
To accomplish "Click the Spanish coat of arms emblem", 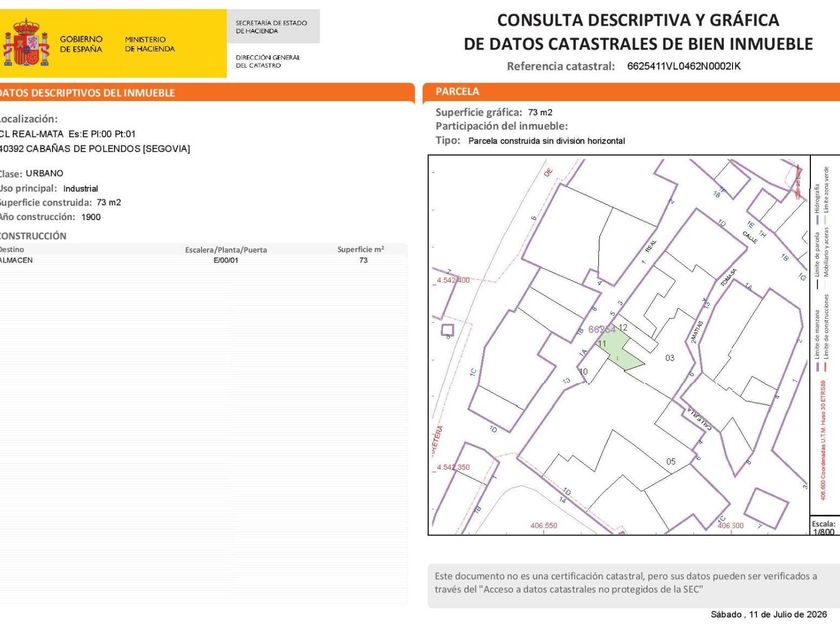I will [25, 42].
